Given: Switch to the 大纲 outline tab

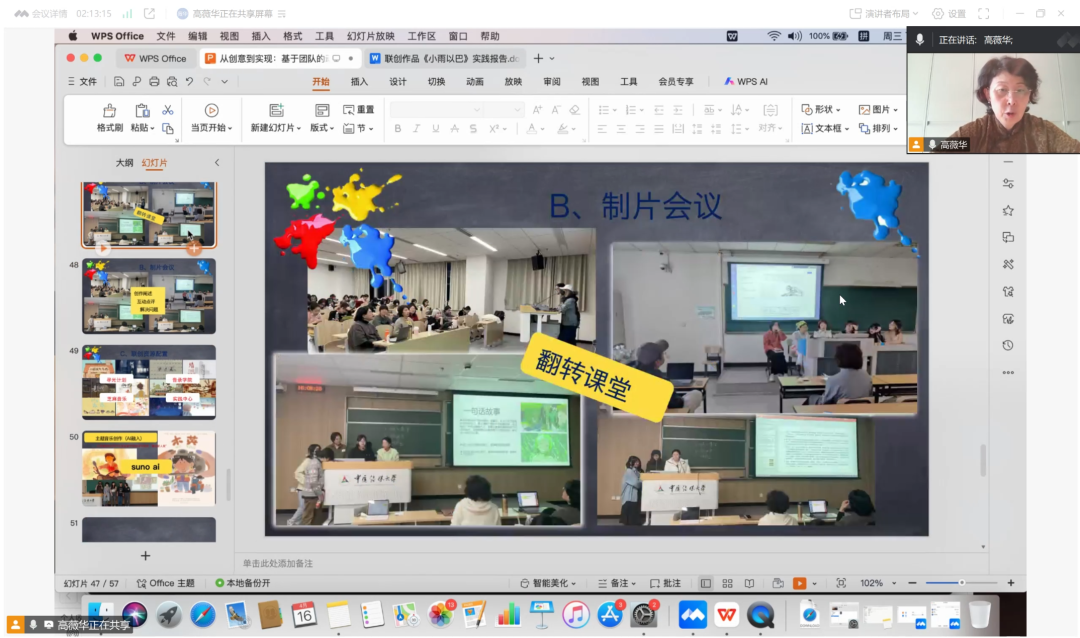Looking at the screenshot, I should tap(124, 163).
